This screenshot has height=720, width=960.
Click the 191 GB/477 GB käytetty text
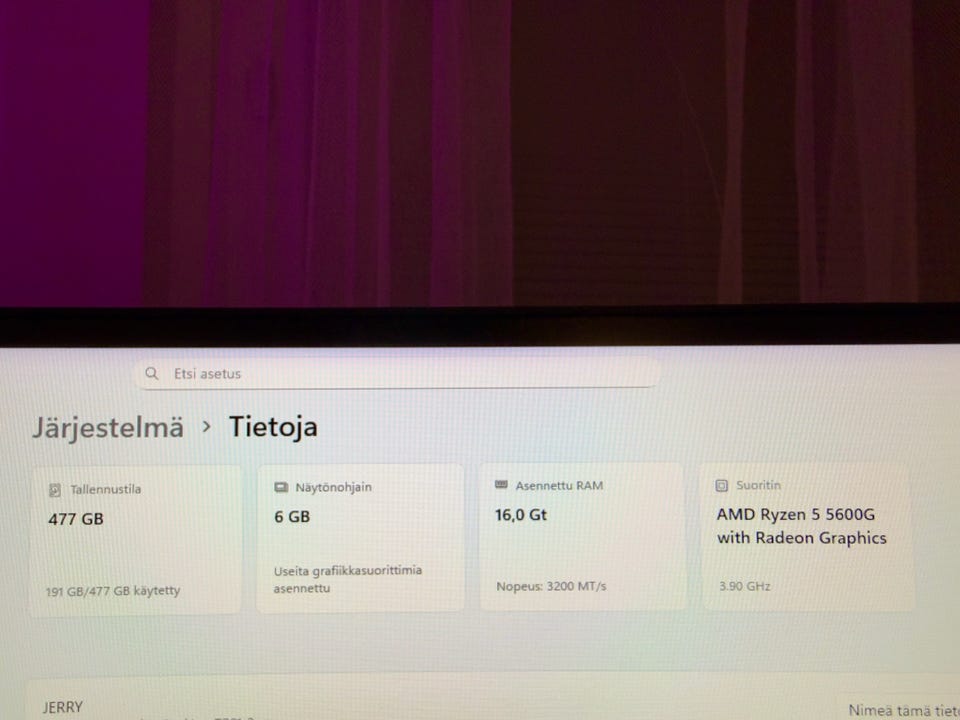(x=113, y=591)
